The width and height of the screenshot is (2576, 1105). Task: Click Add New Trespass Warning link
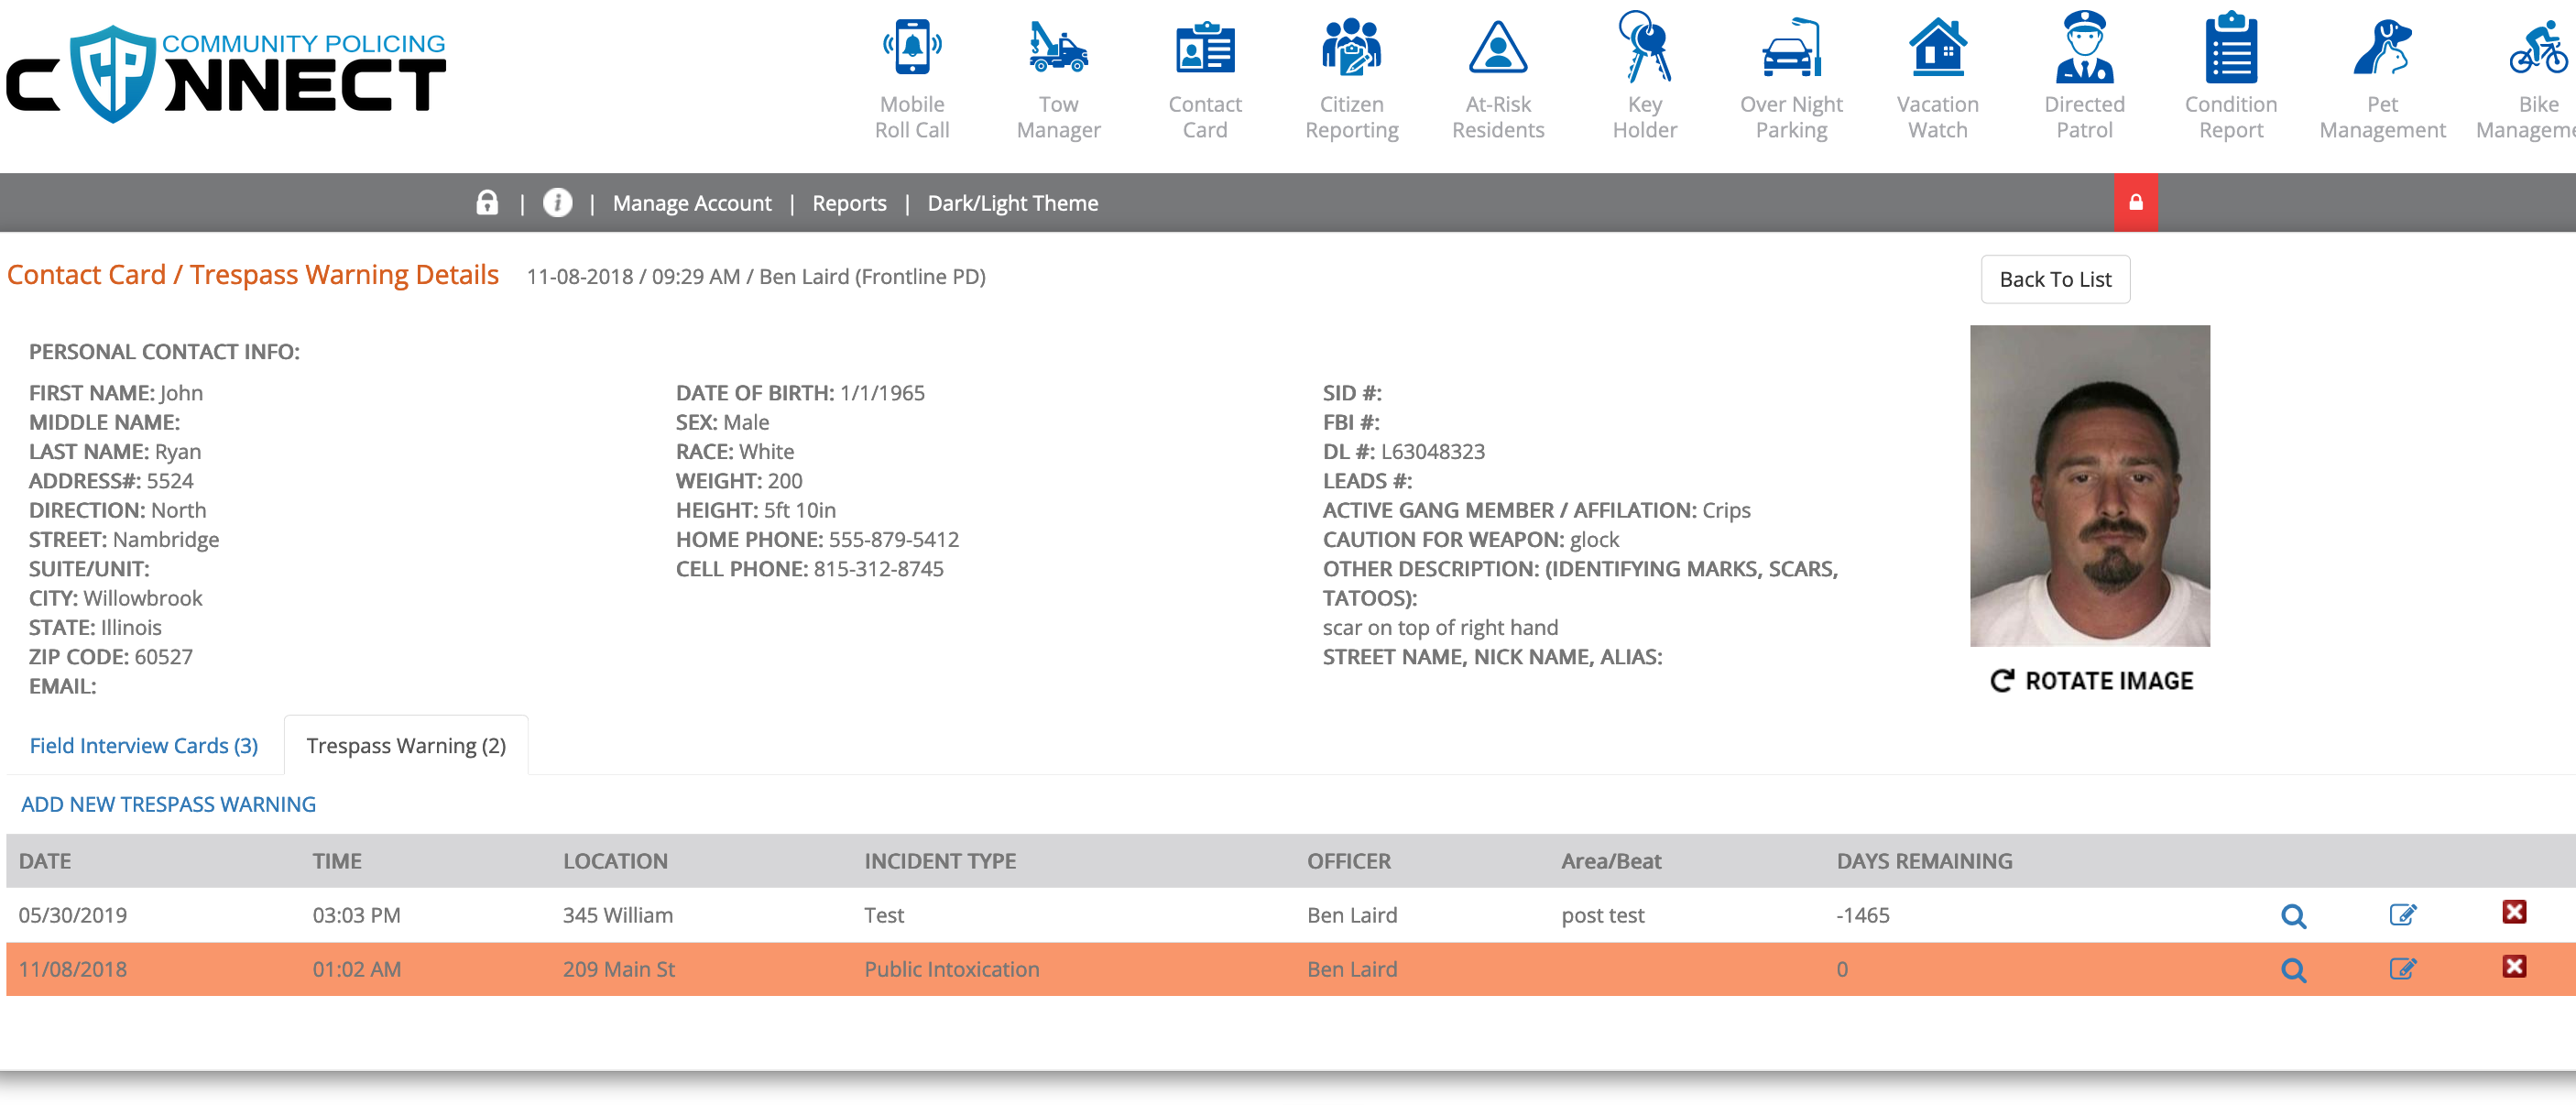[168, 804]
